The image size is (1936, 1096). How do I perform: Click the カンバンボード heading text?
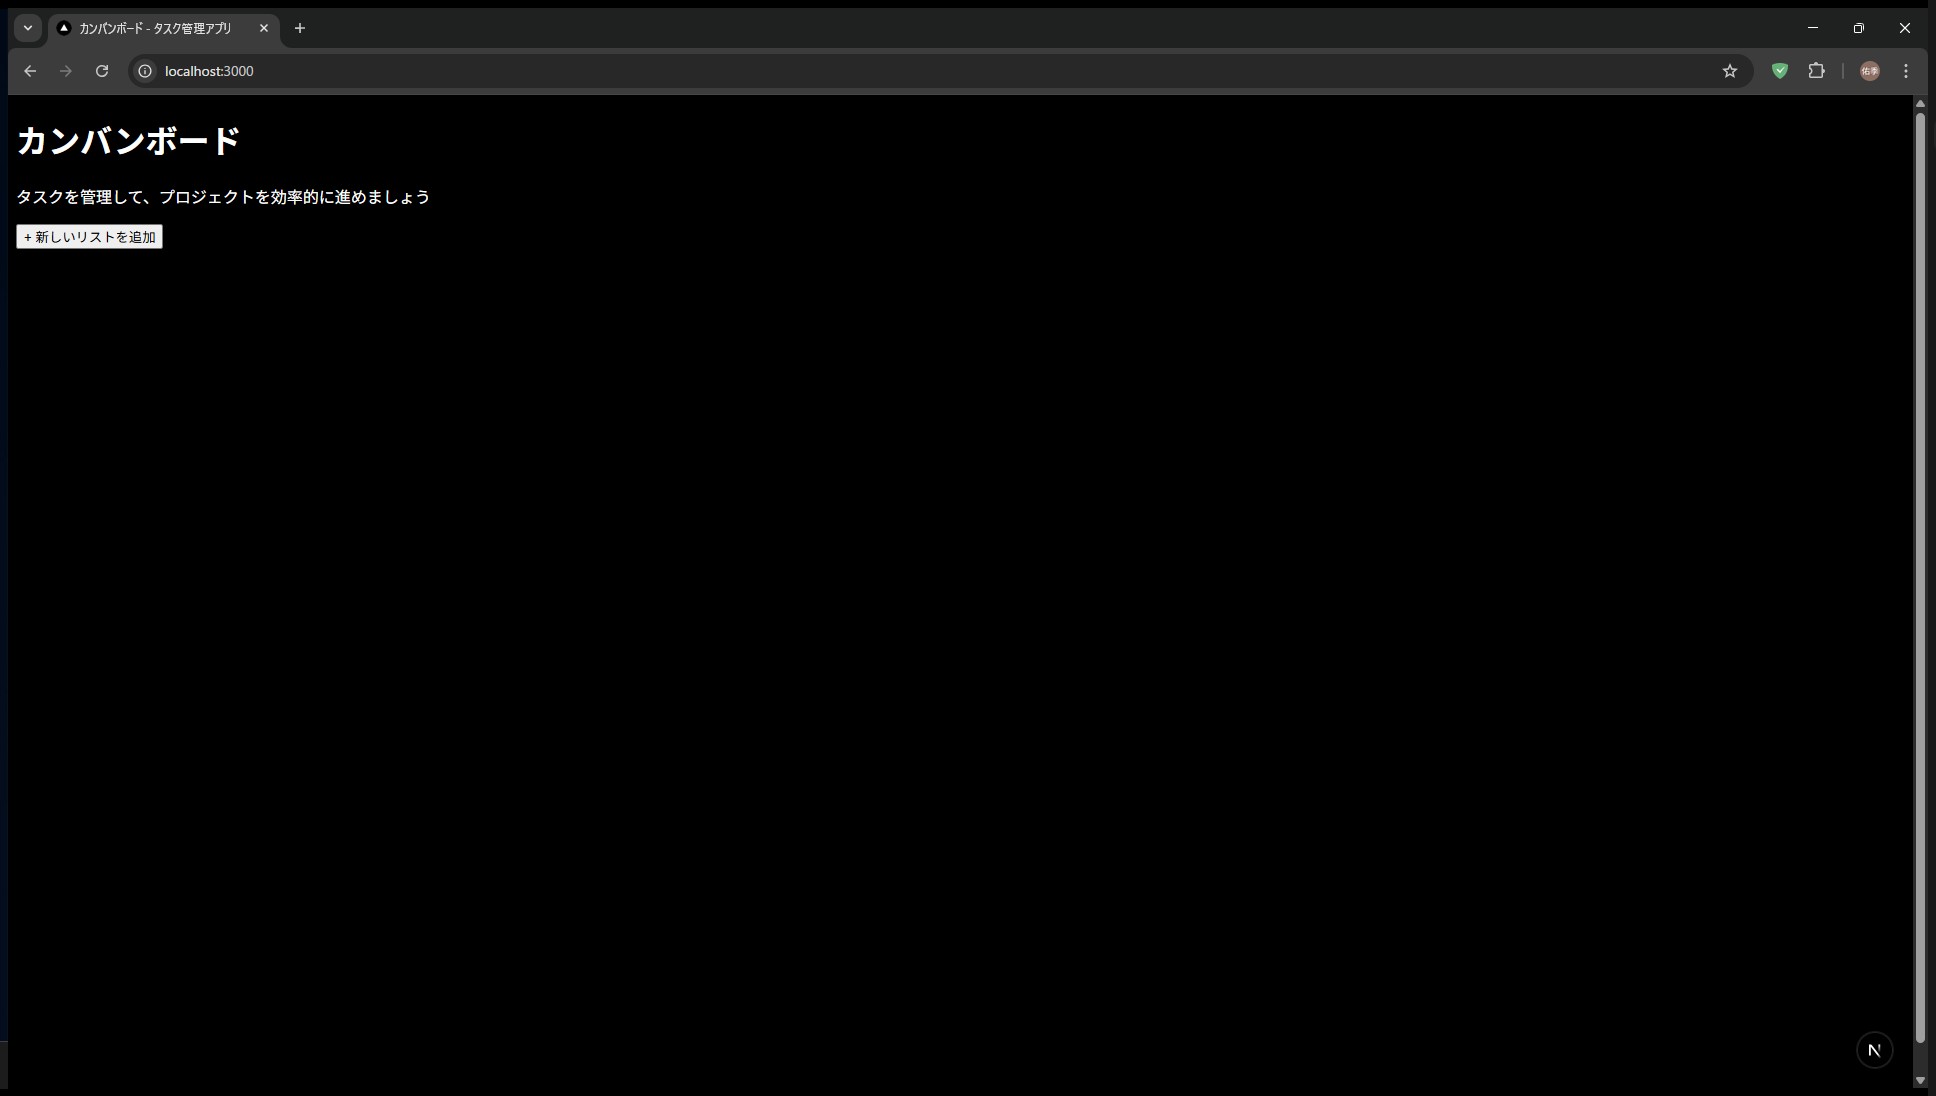coord(128,141)
